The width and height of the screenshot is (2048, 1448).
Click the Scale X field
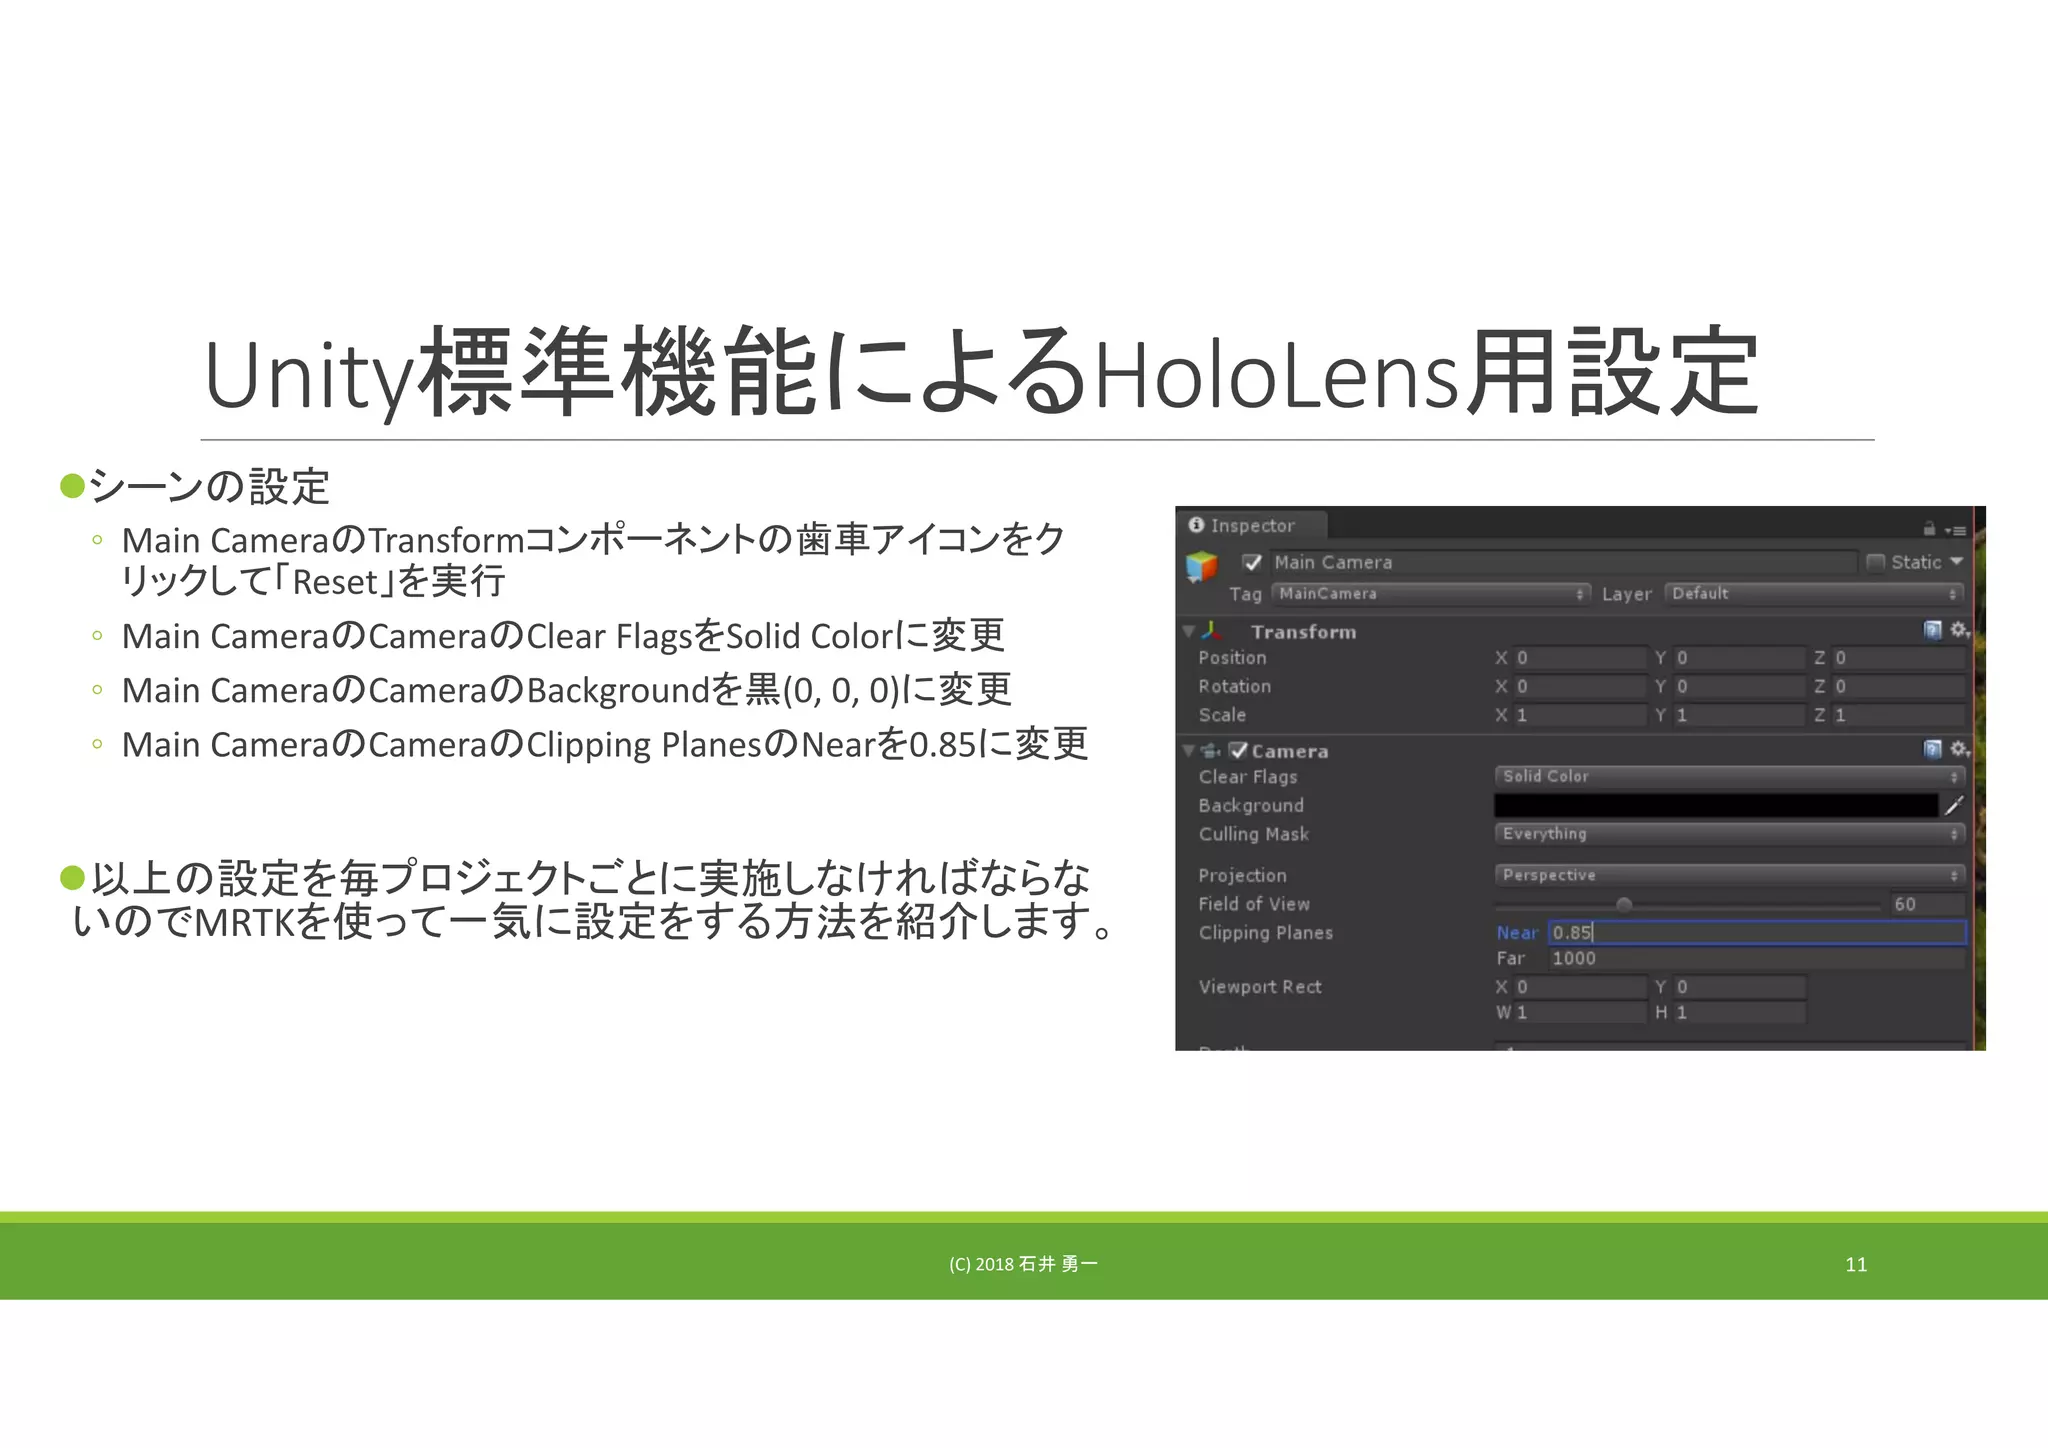click(x=1579, y=715)
